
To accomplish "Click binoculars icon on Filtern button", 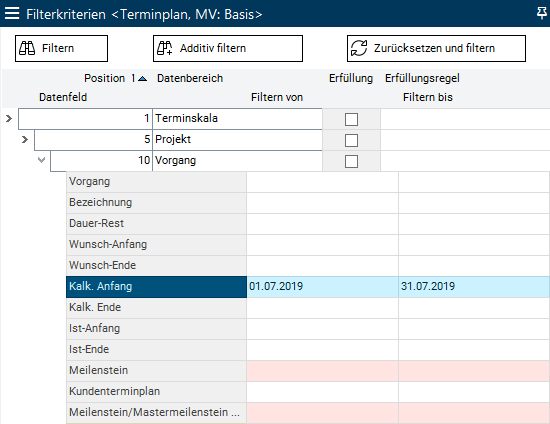I will [x=27, y=48].
